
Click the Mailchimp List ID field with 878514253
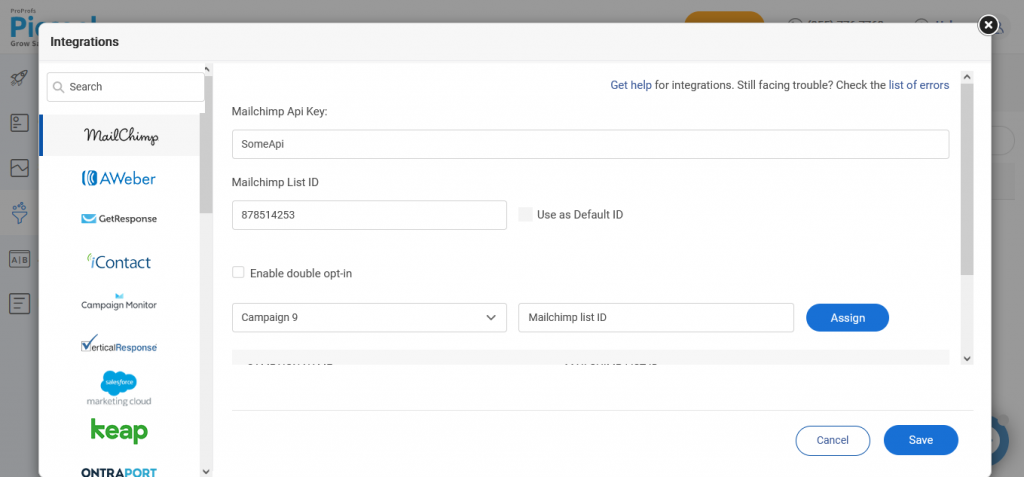369,215
